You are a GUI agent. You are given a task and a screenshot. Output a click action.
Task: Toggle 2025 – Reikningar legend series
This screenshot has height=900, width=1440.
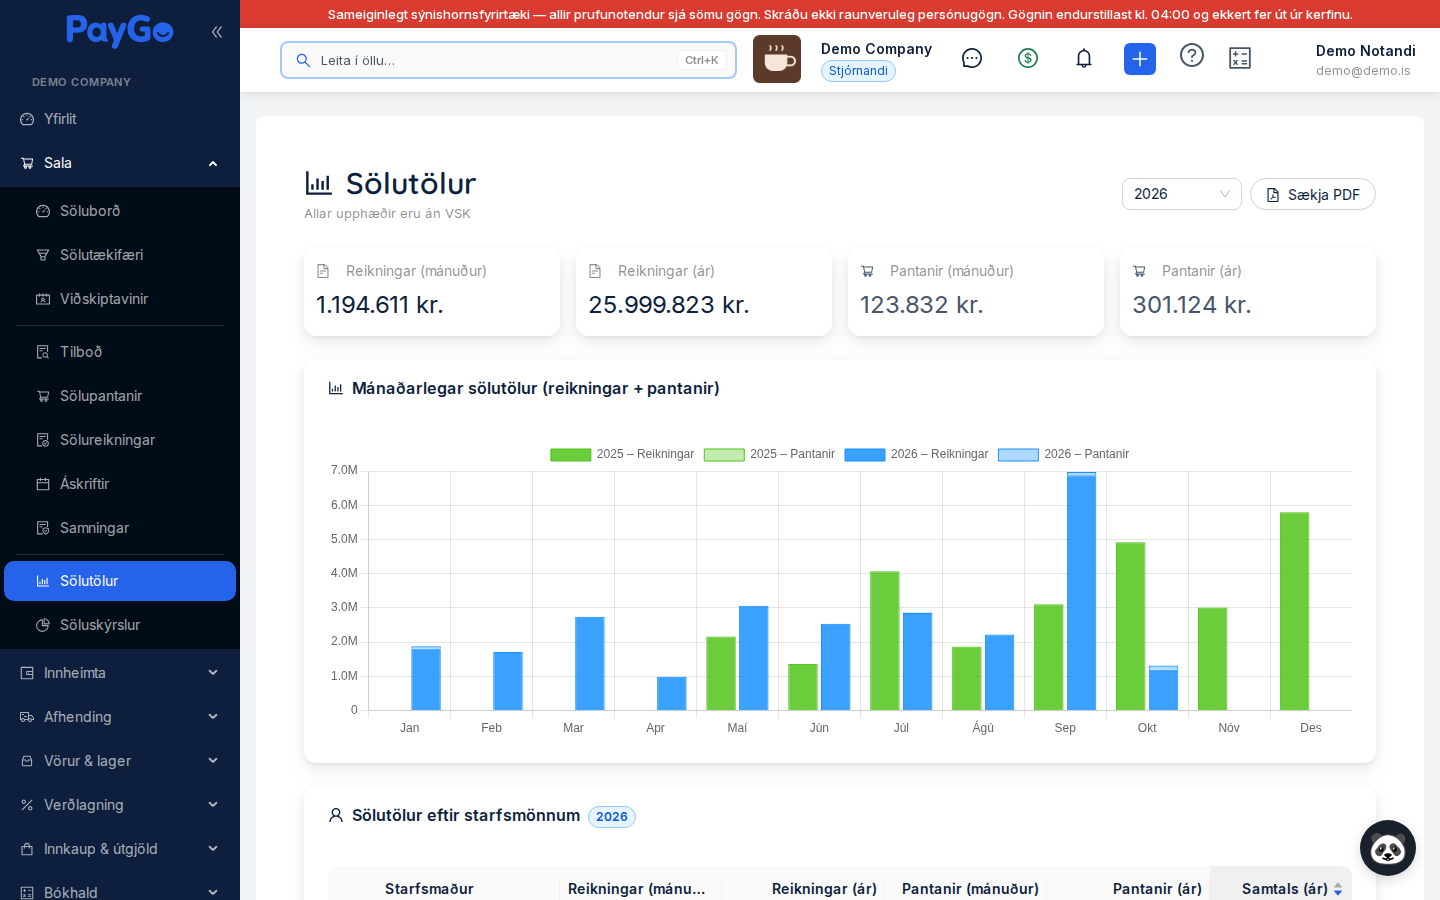(x=622, y=454)
